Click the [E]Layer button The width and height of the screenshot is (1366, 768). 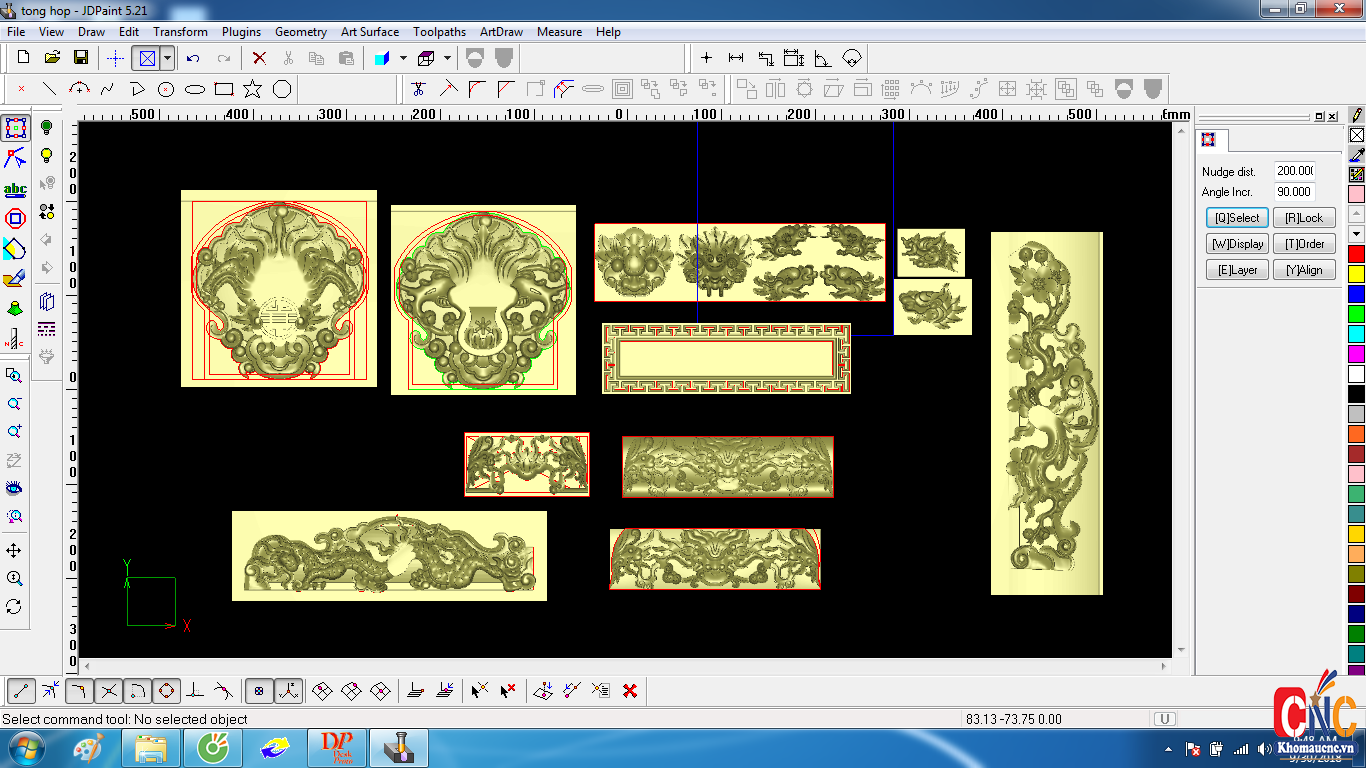pos(1237,270)
